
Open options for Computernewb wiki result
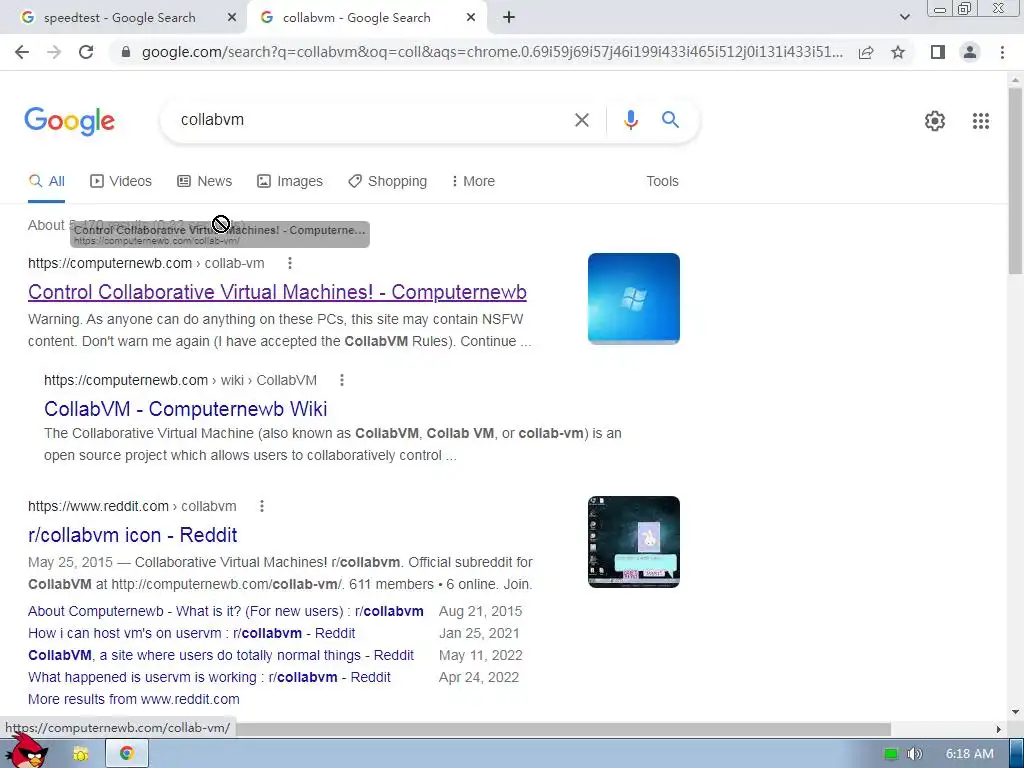[x=342, y=380]
